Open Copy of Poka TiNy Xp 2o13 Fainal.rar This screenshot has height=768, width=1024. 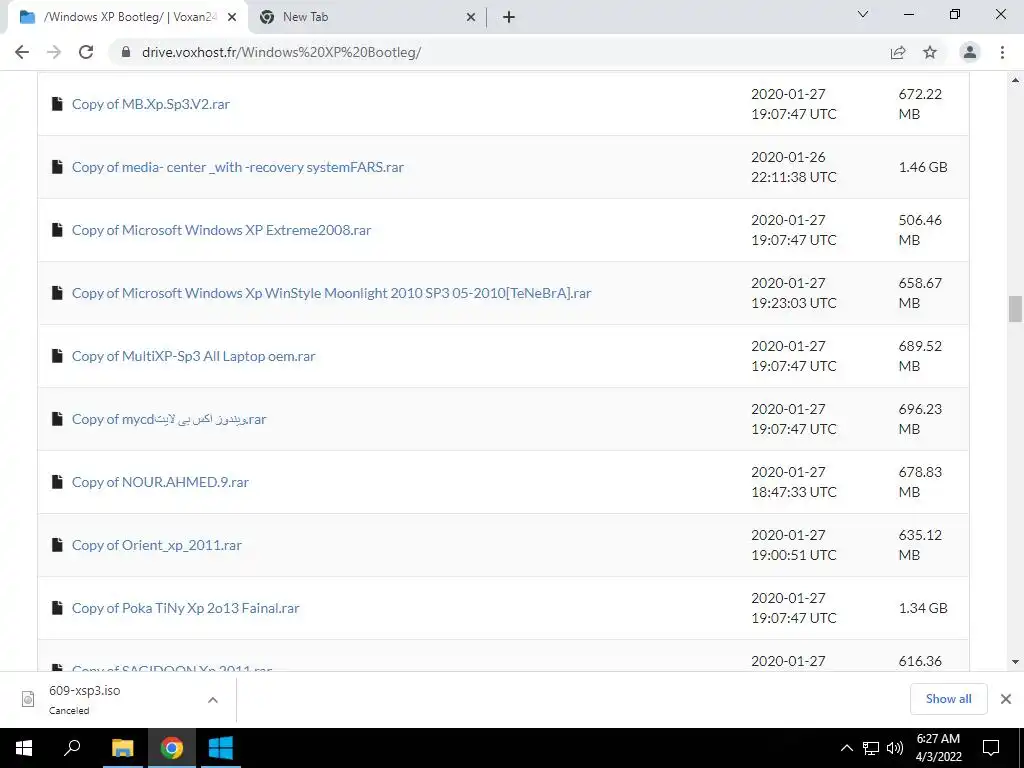[x=185, y=608]
